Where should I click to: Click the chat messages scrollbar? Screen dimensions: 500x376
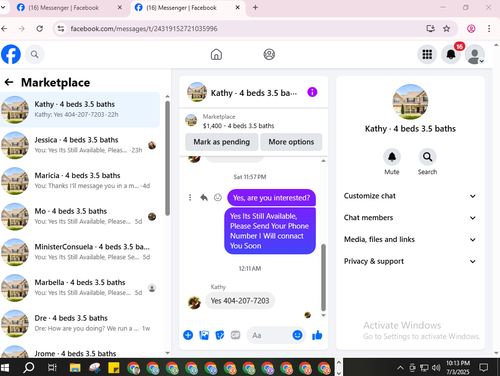coord(323,277)
